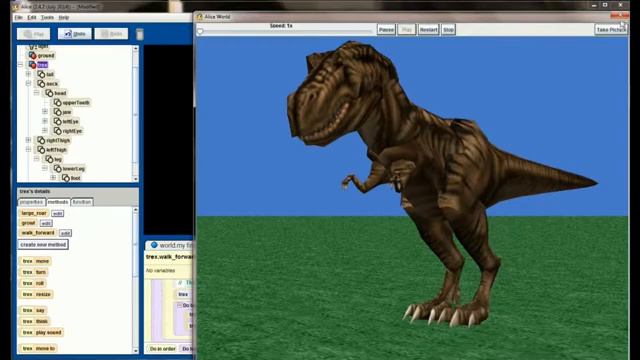Edit the walk_forward method
Viewport: 640px width, 360px height.
(x=65, y=233)
